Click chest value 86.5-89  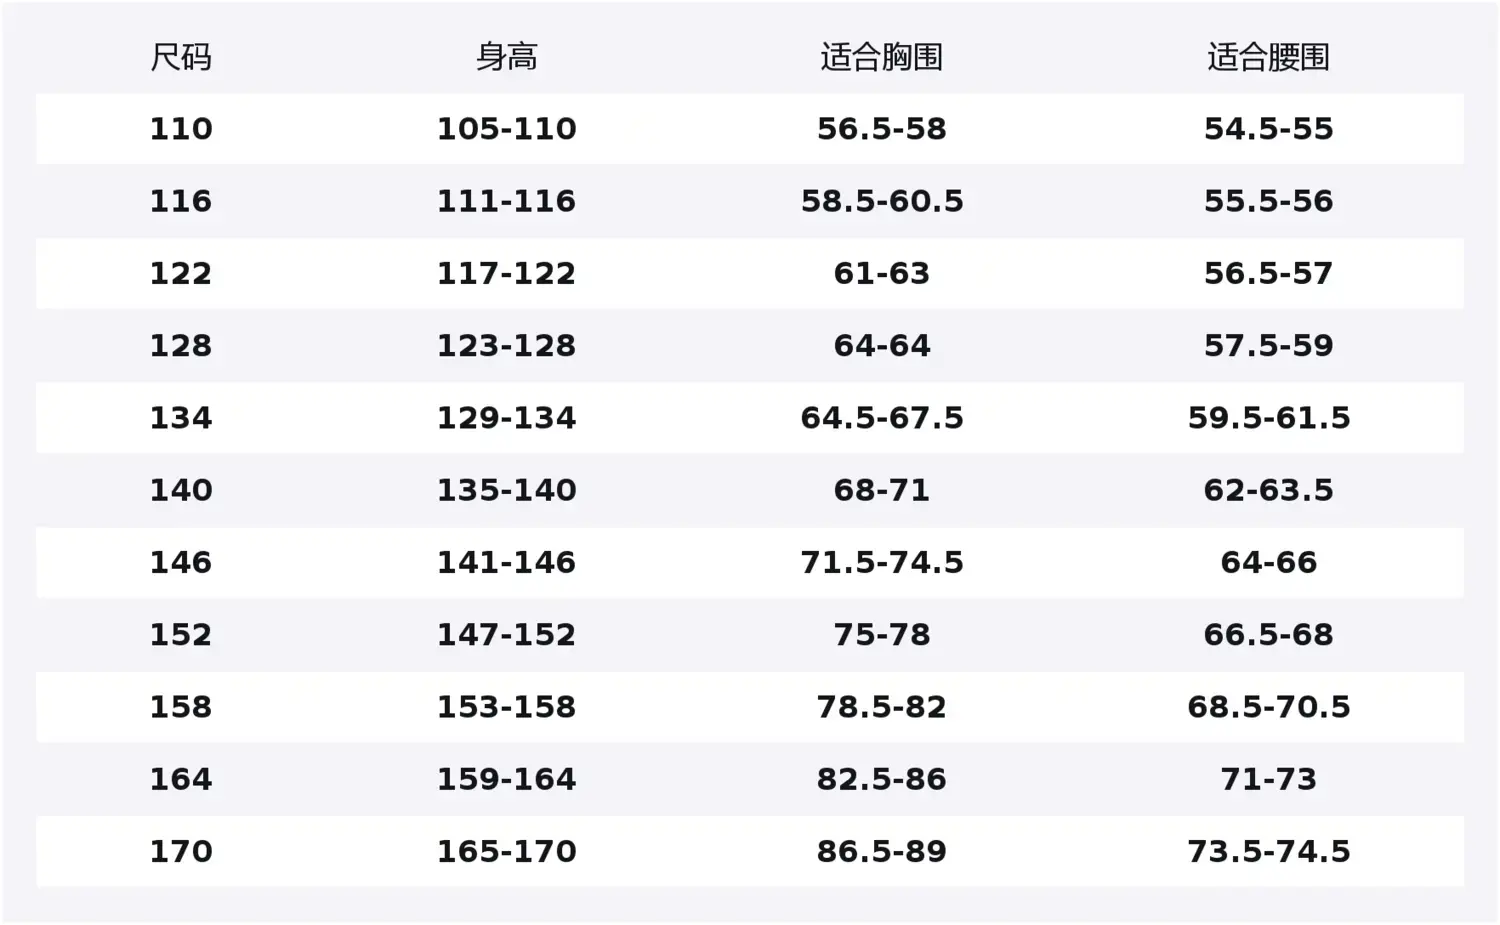click(x=881, y=851)
